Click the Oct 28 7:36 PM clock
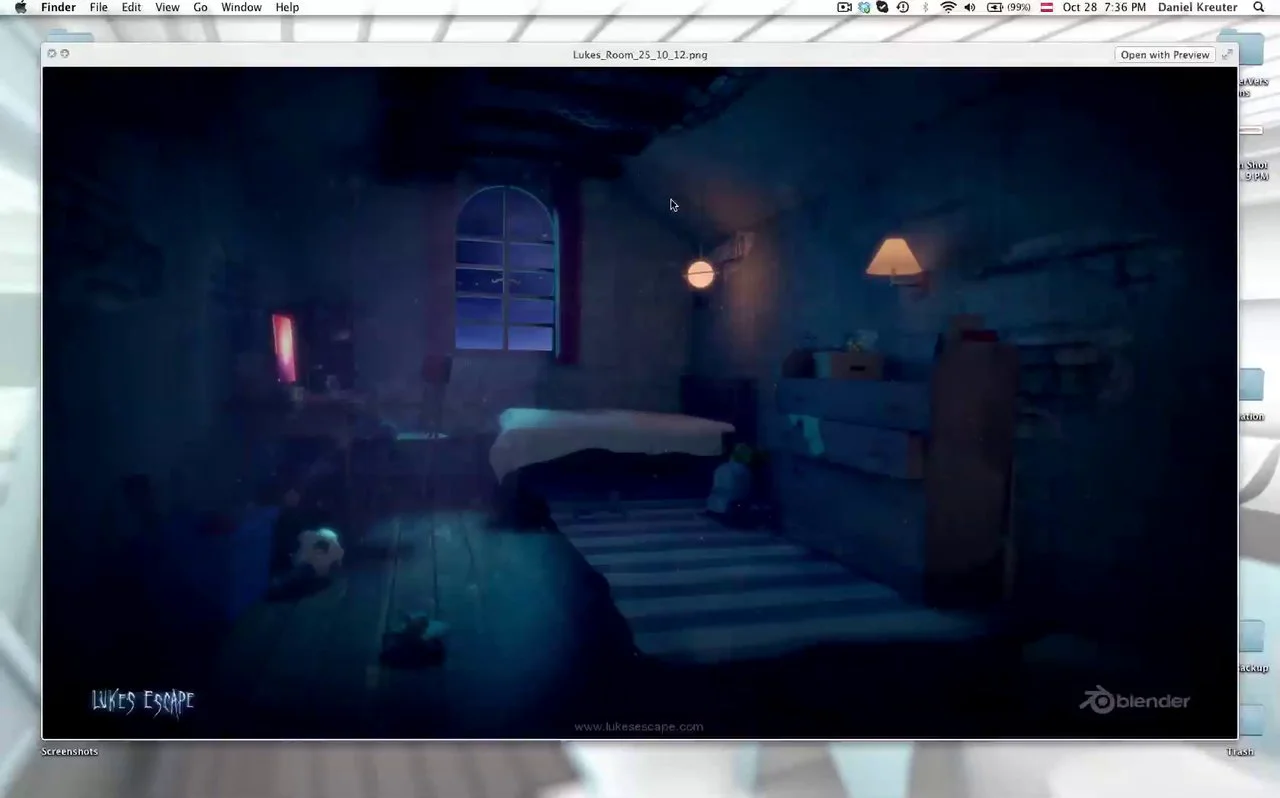The width and height of the screenshot is (1280, 798). [1104, 7]
